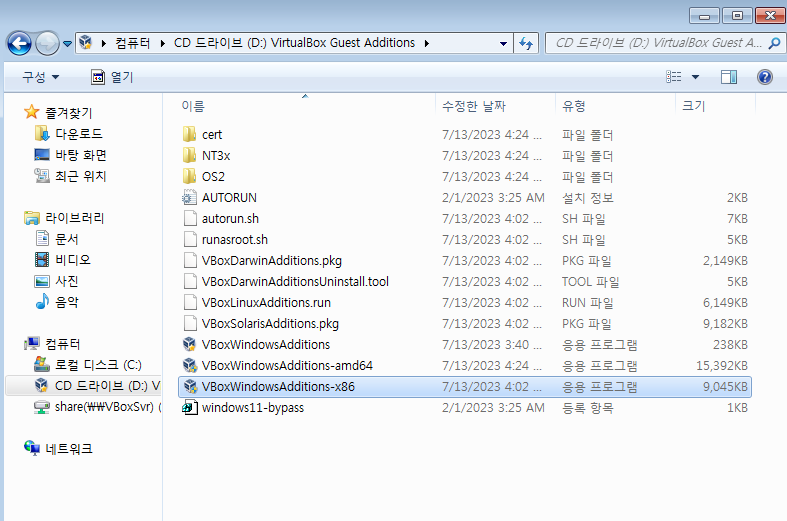The height and width of the screenshot is (521, 787).
Task: Open the recent pages dropdown arrow
Action: coord(67,44)
